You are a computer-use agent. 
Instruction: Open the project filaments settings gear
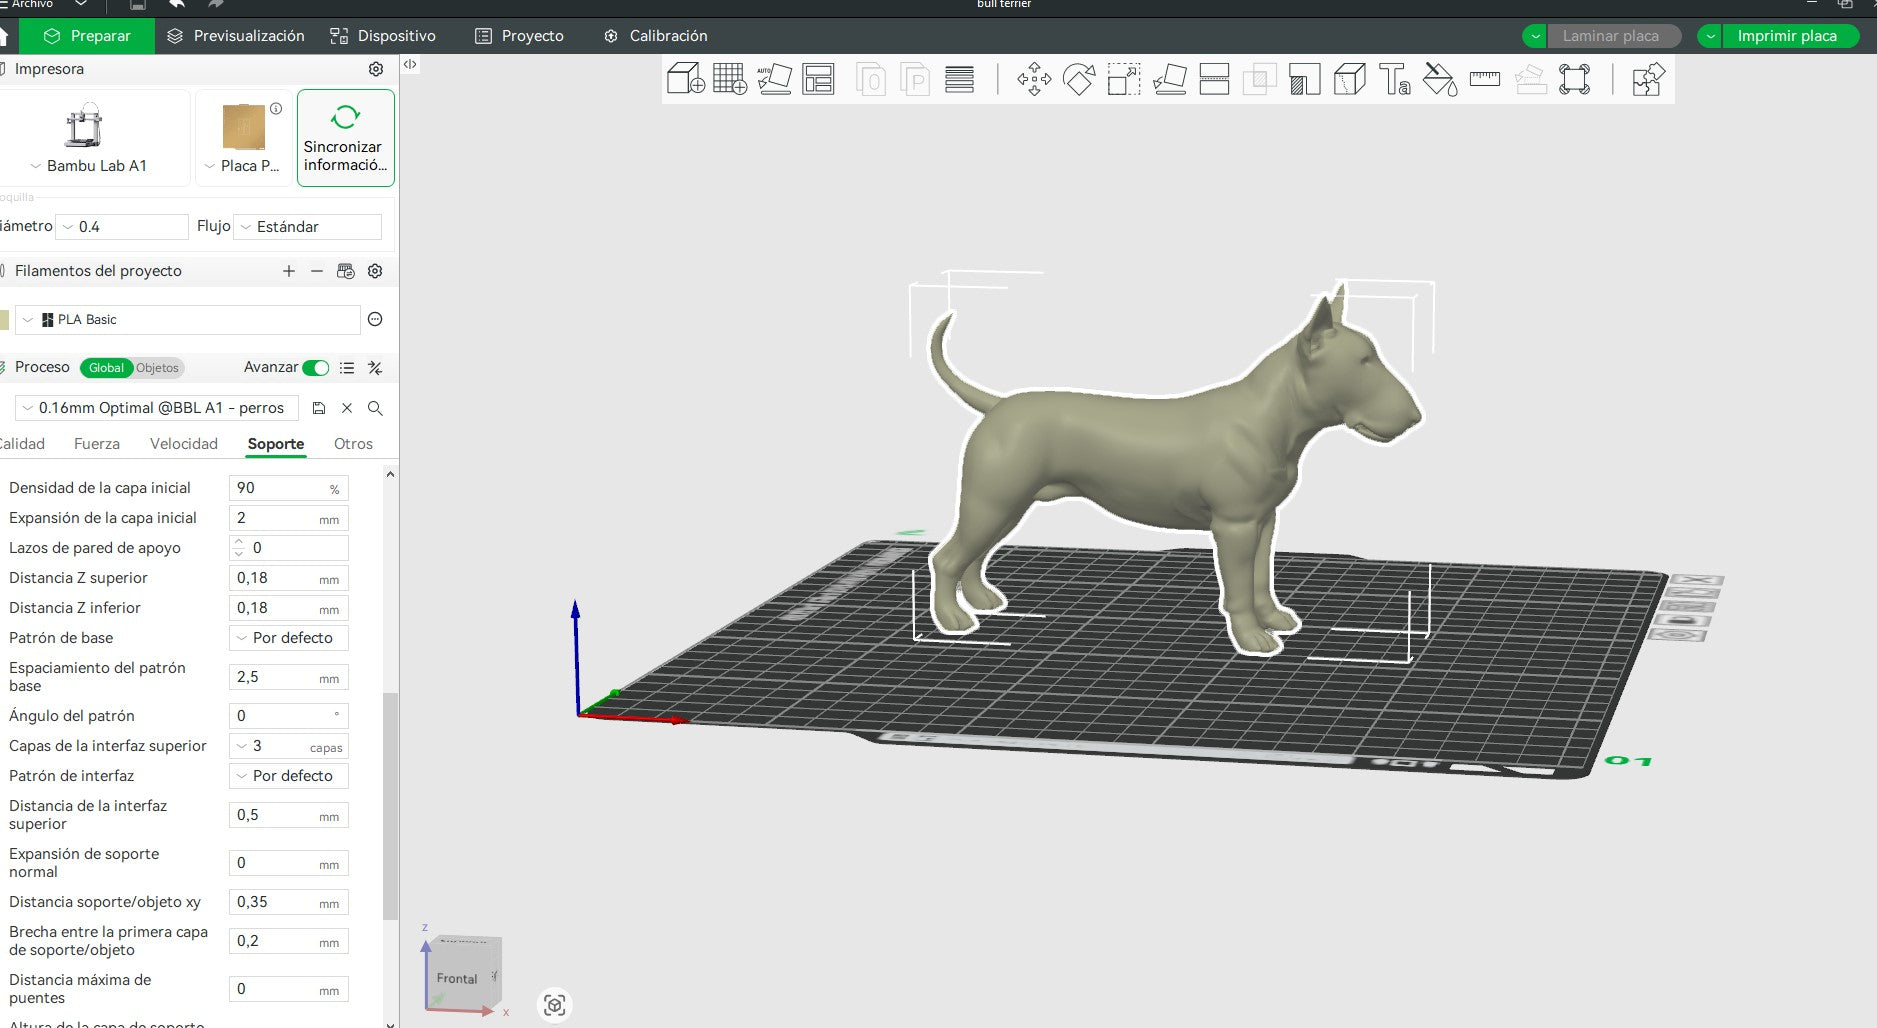(375, 271)
